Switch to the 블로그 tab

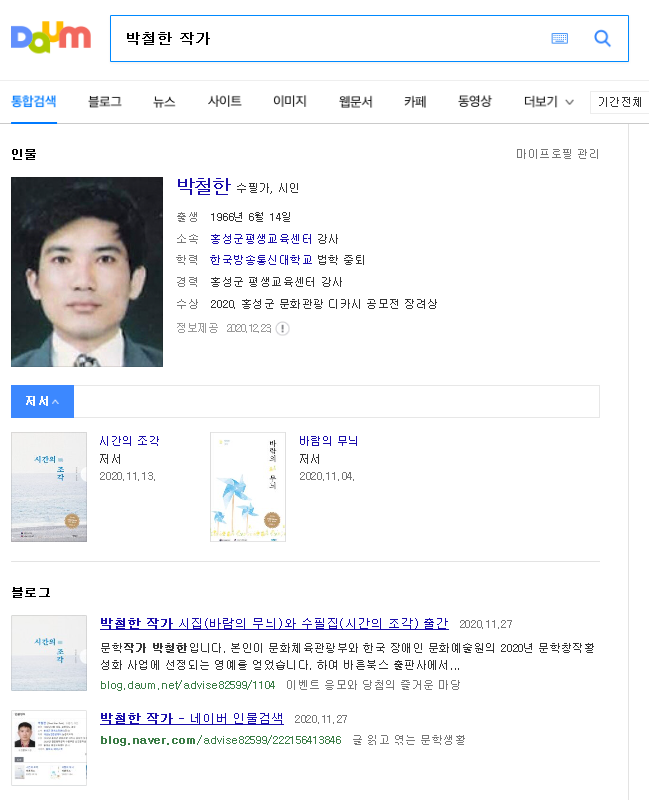tap(104, 102)
